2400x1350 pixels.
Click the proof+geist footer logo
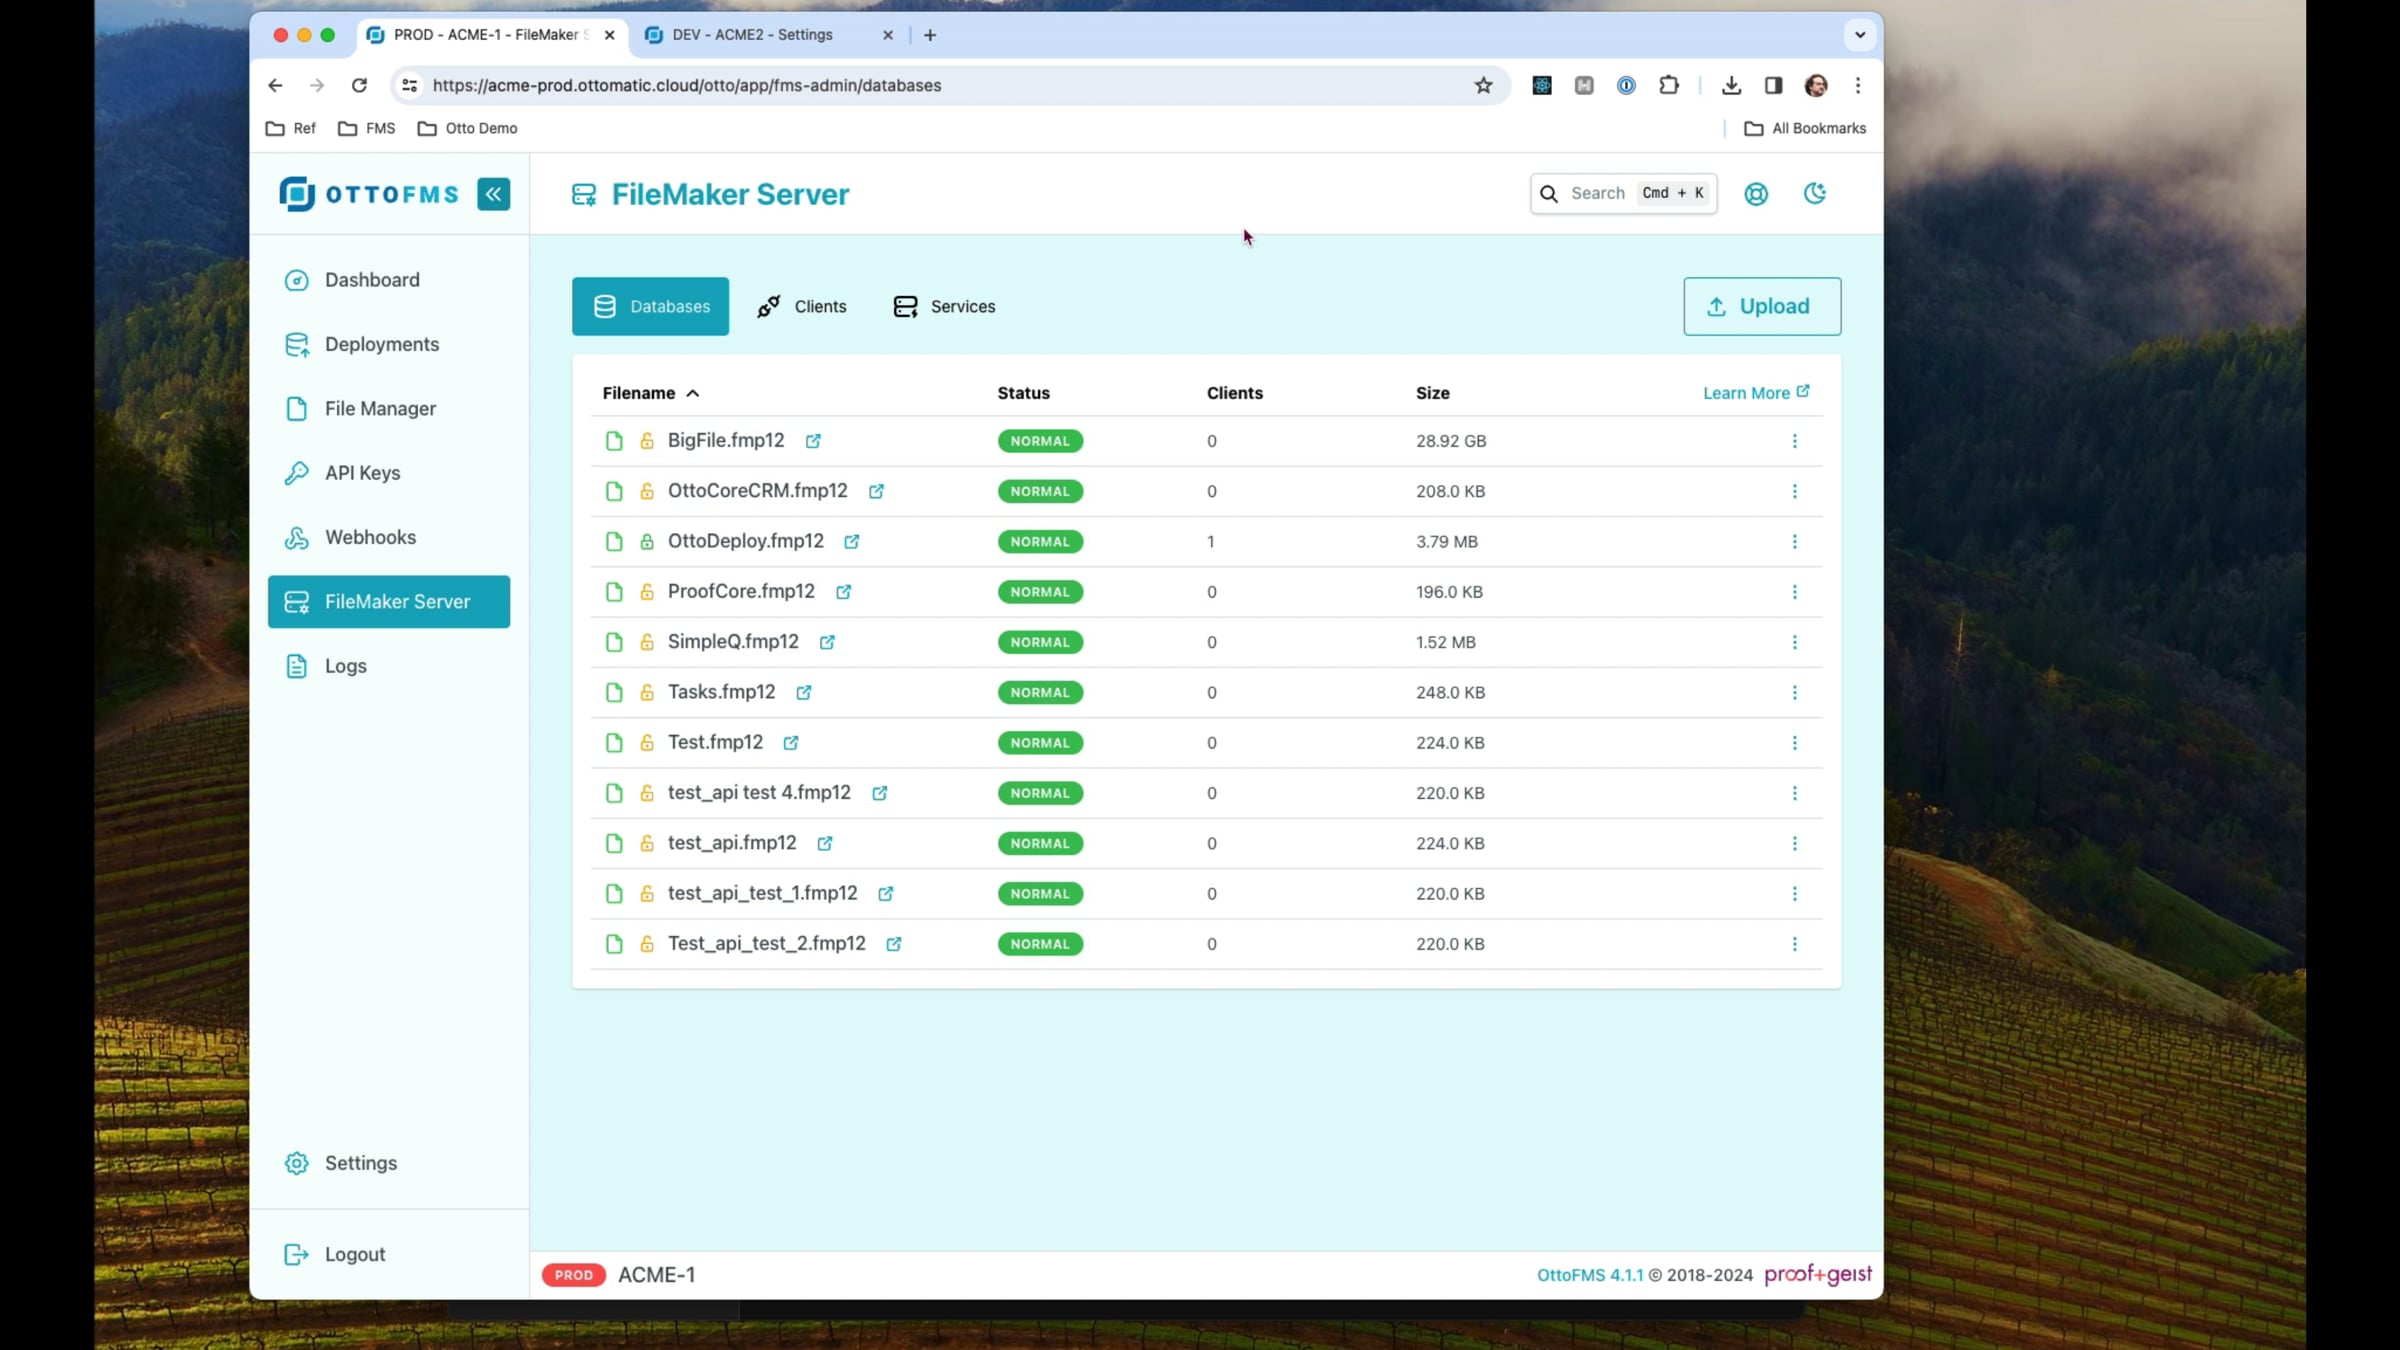(1818, 1274)
